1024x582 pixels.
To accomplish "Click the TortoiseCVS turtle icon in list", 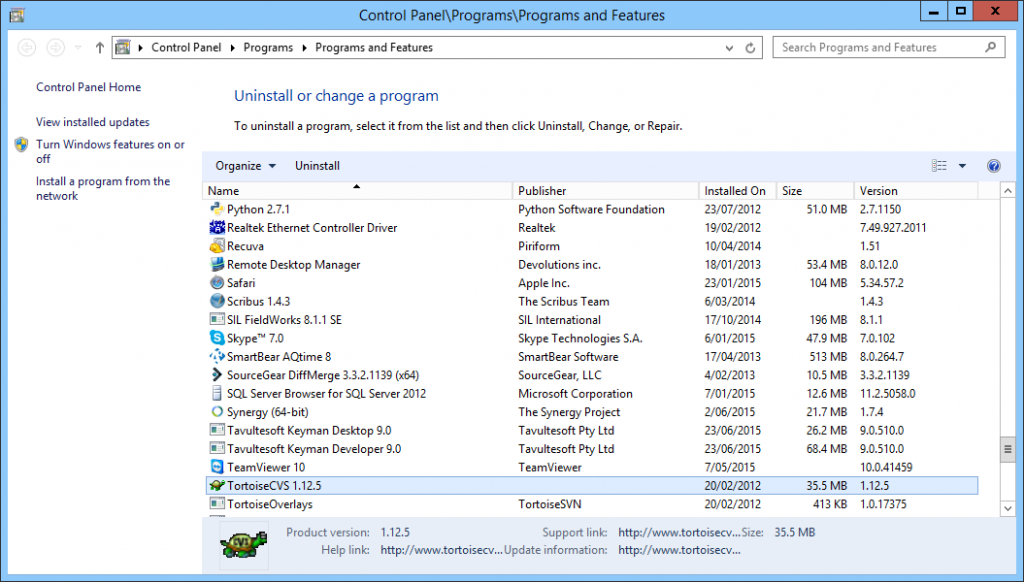I will point(217,485).
